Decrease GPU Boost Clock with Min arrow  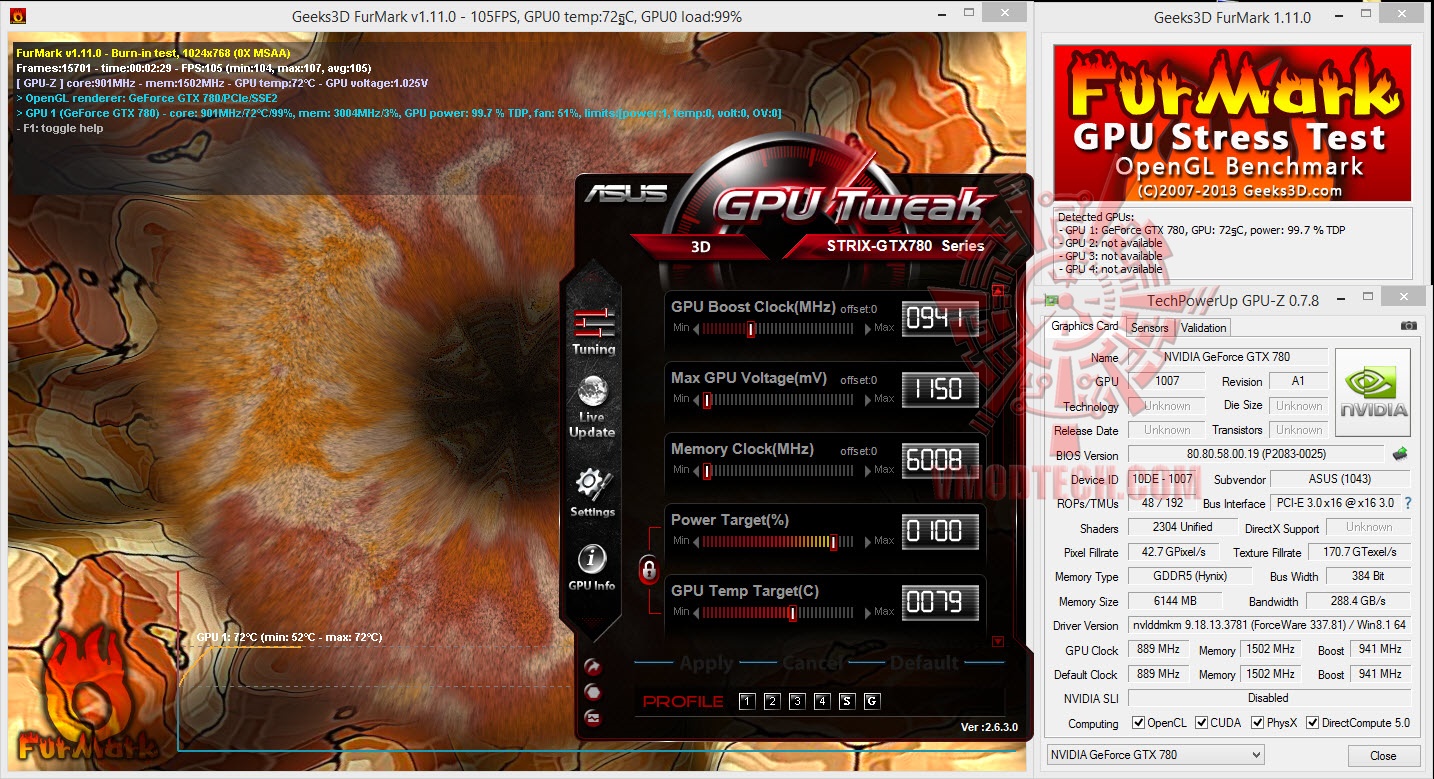pyautogui.click(x=697, y=328)
